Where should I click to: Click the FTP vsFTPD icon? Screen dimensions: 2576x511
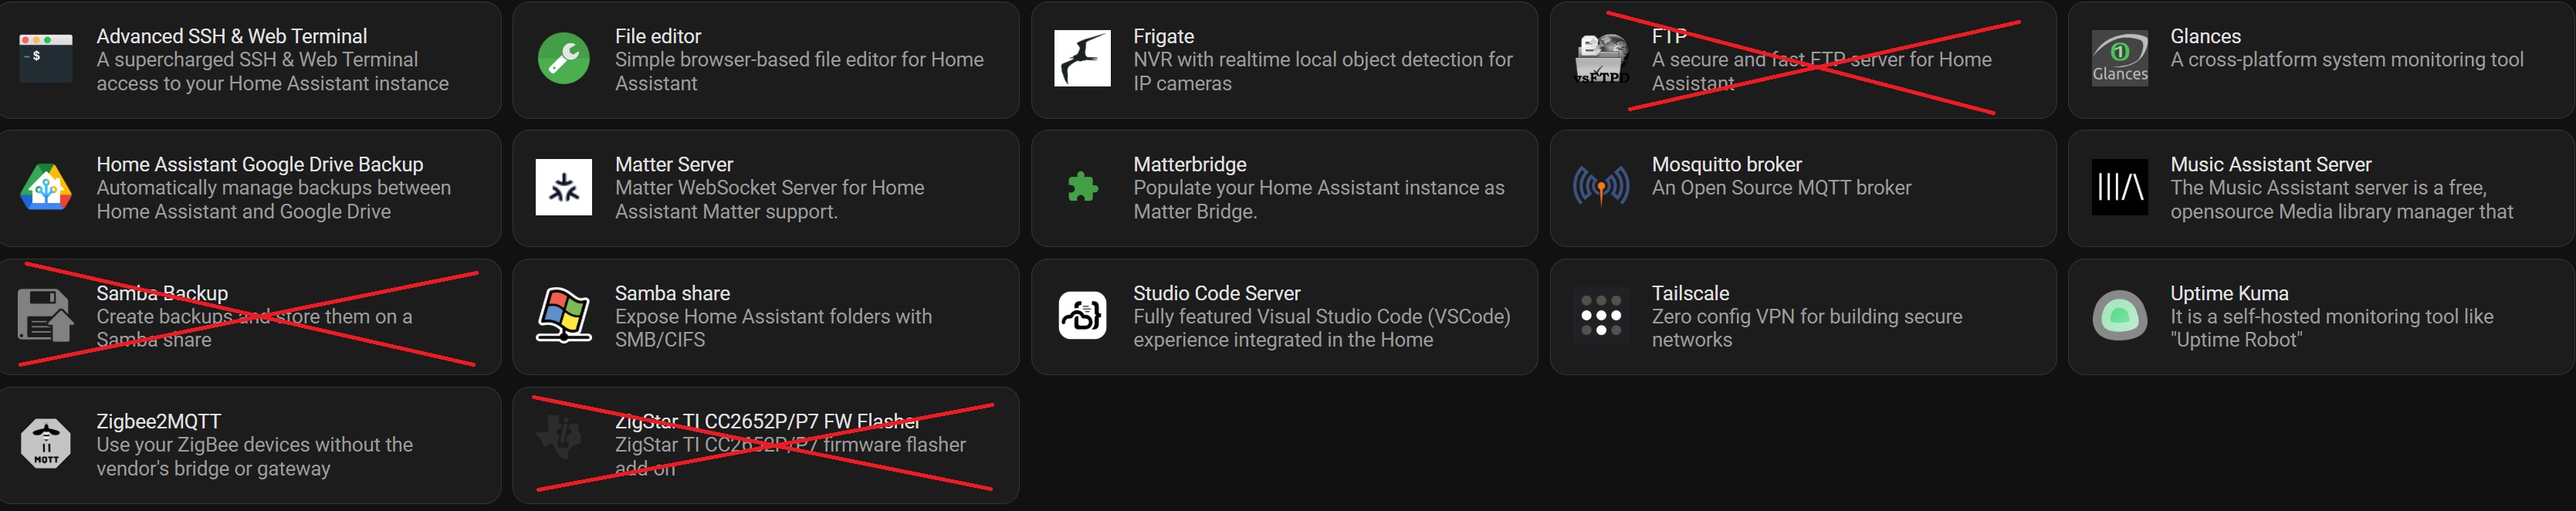coord(1601,58)
